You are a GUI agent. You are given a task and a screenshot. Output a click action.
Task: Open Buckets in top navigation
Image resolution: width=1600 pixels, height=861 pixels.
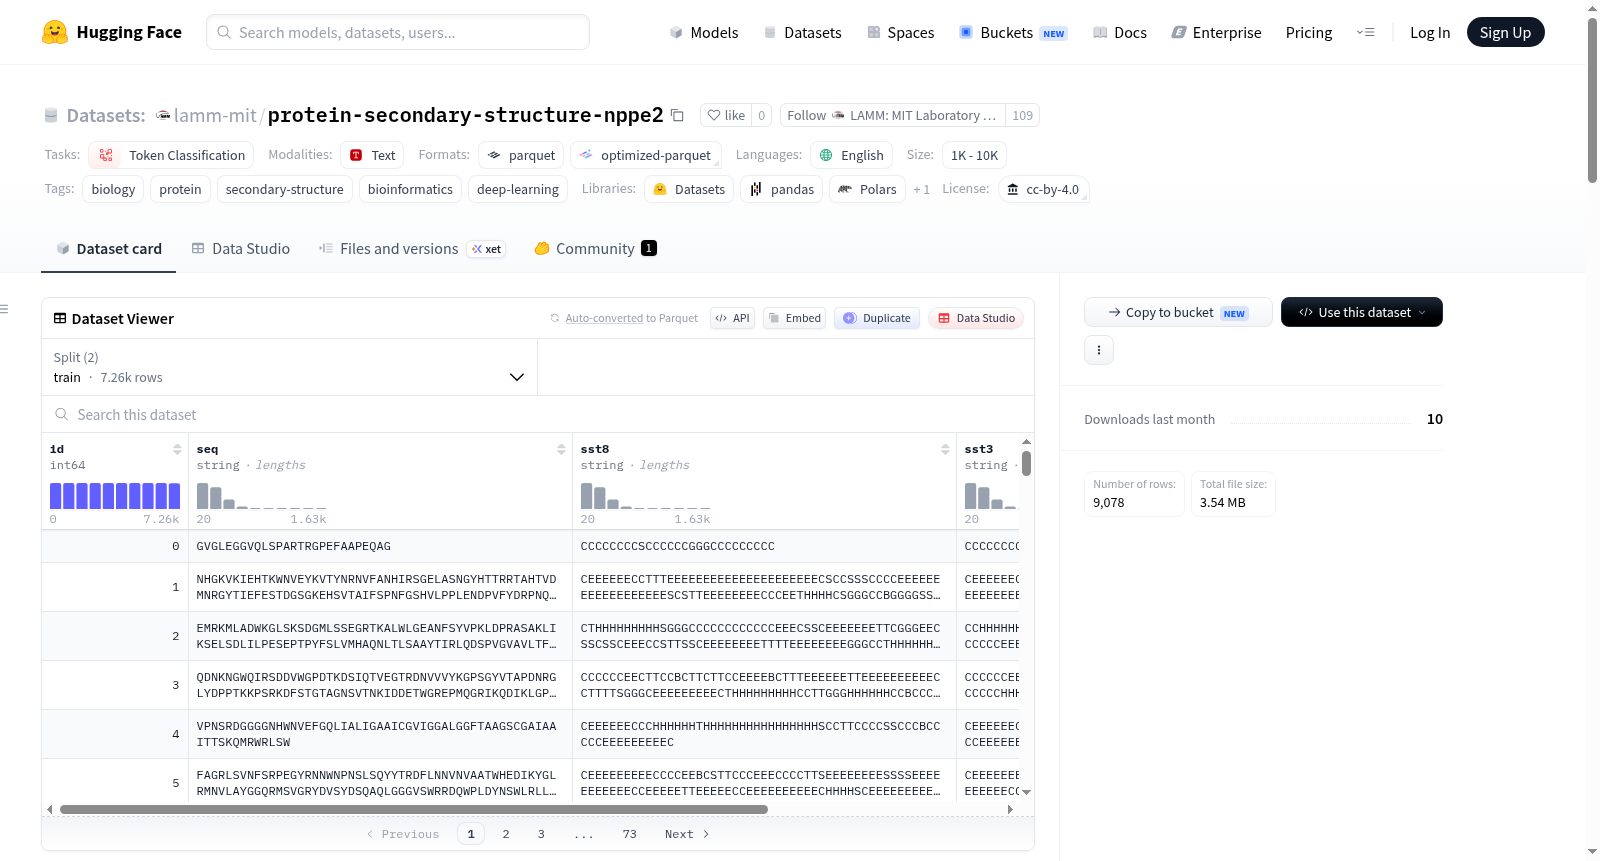pos(1013,32)
